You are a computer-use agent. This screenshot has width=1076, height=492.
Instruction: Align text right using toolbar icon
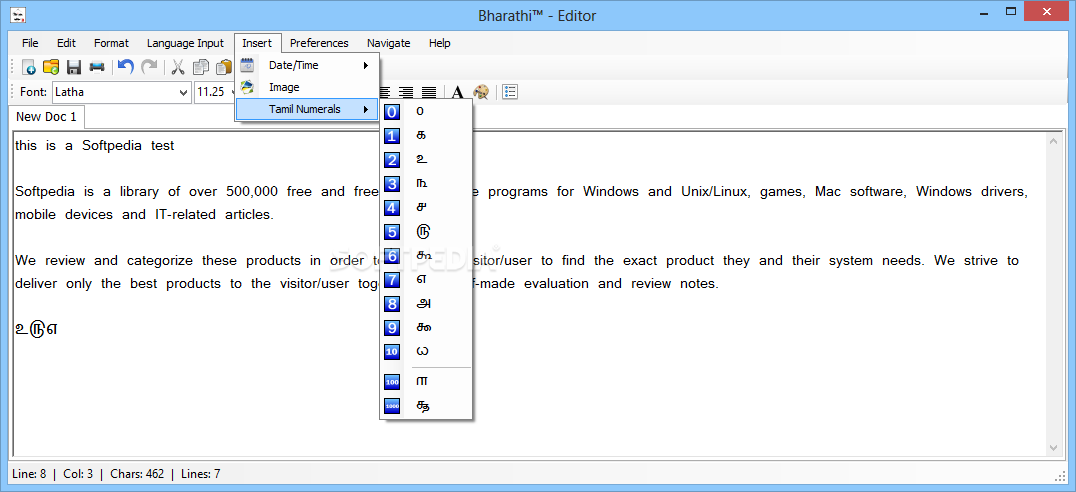[x=406, y=92]
